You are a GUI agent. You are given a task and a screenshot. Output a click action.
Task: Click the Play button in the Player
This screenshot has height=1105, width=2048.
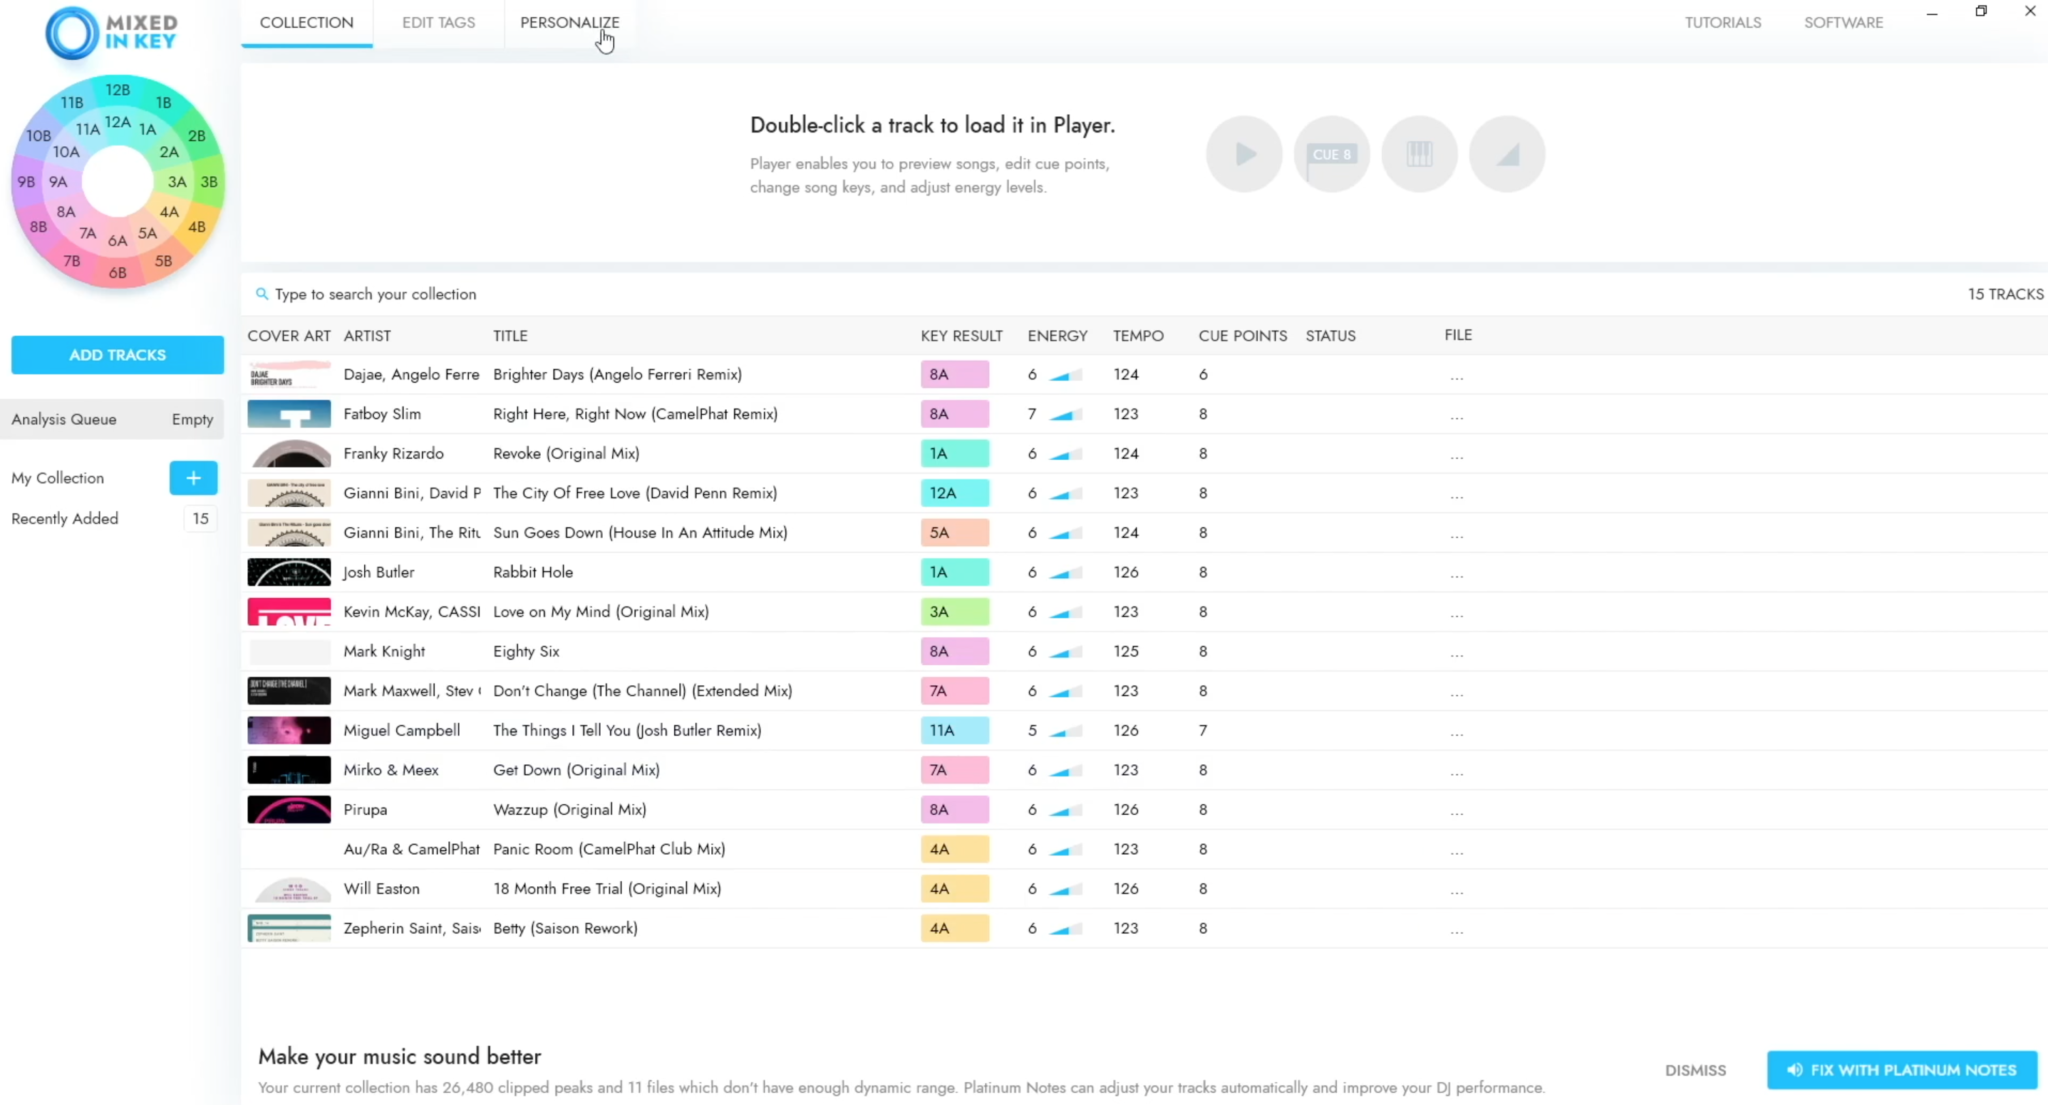coord(1244,152)
